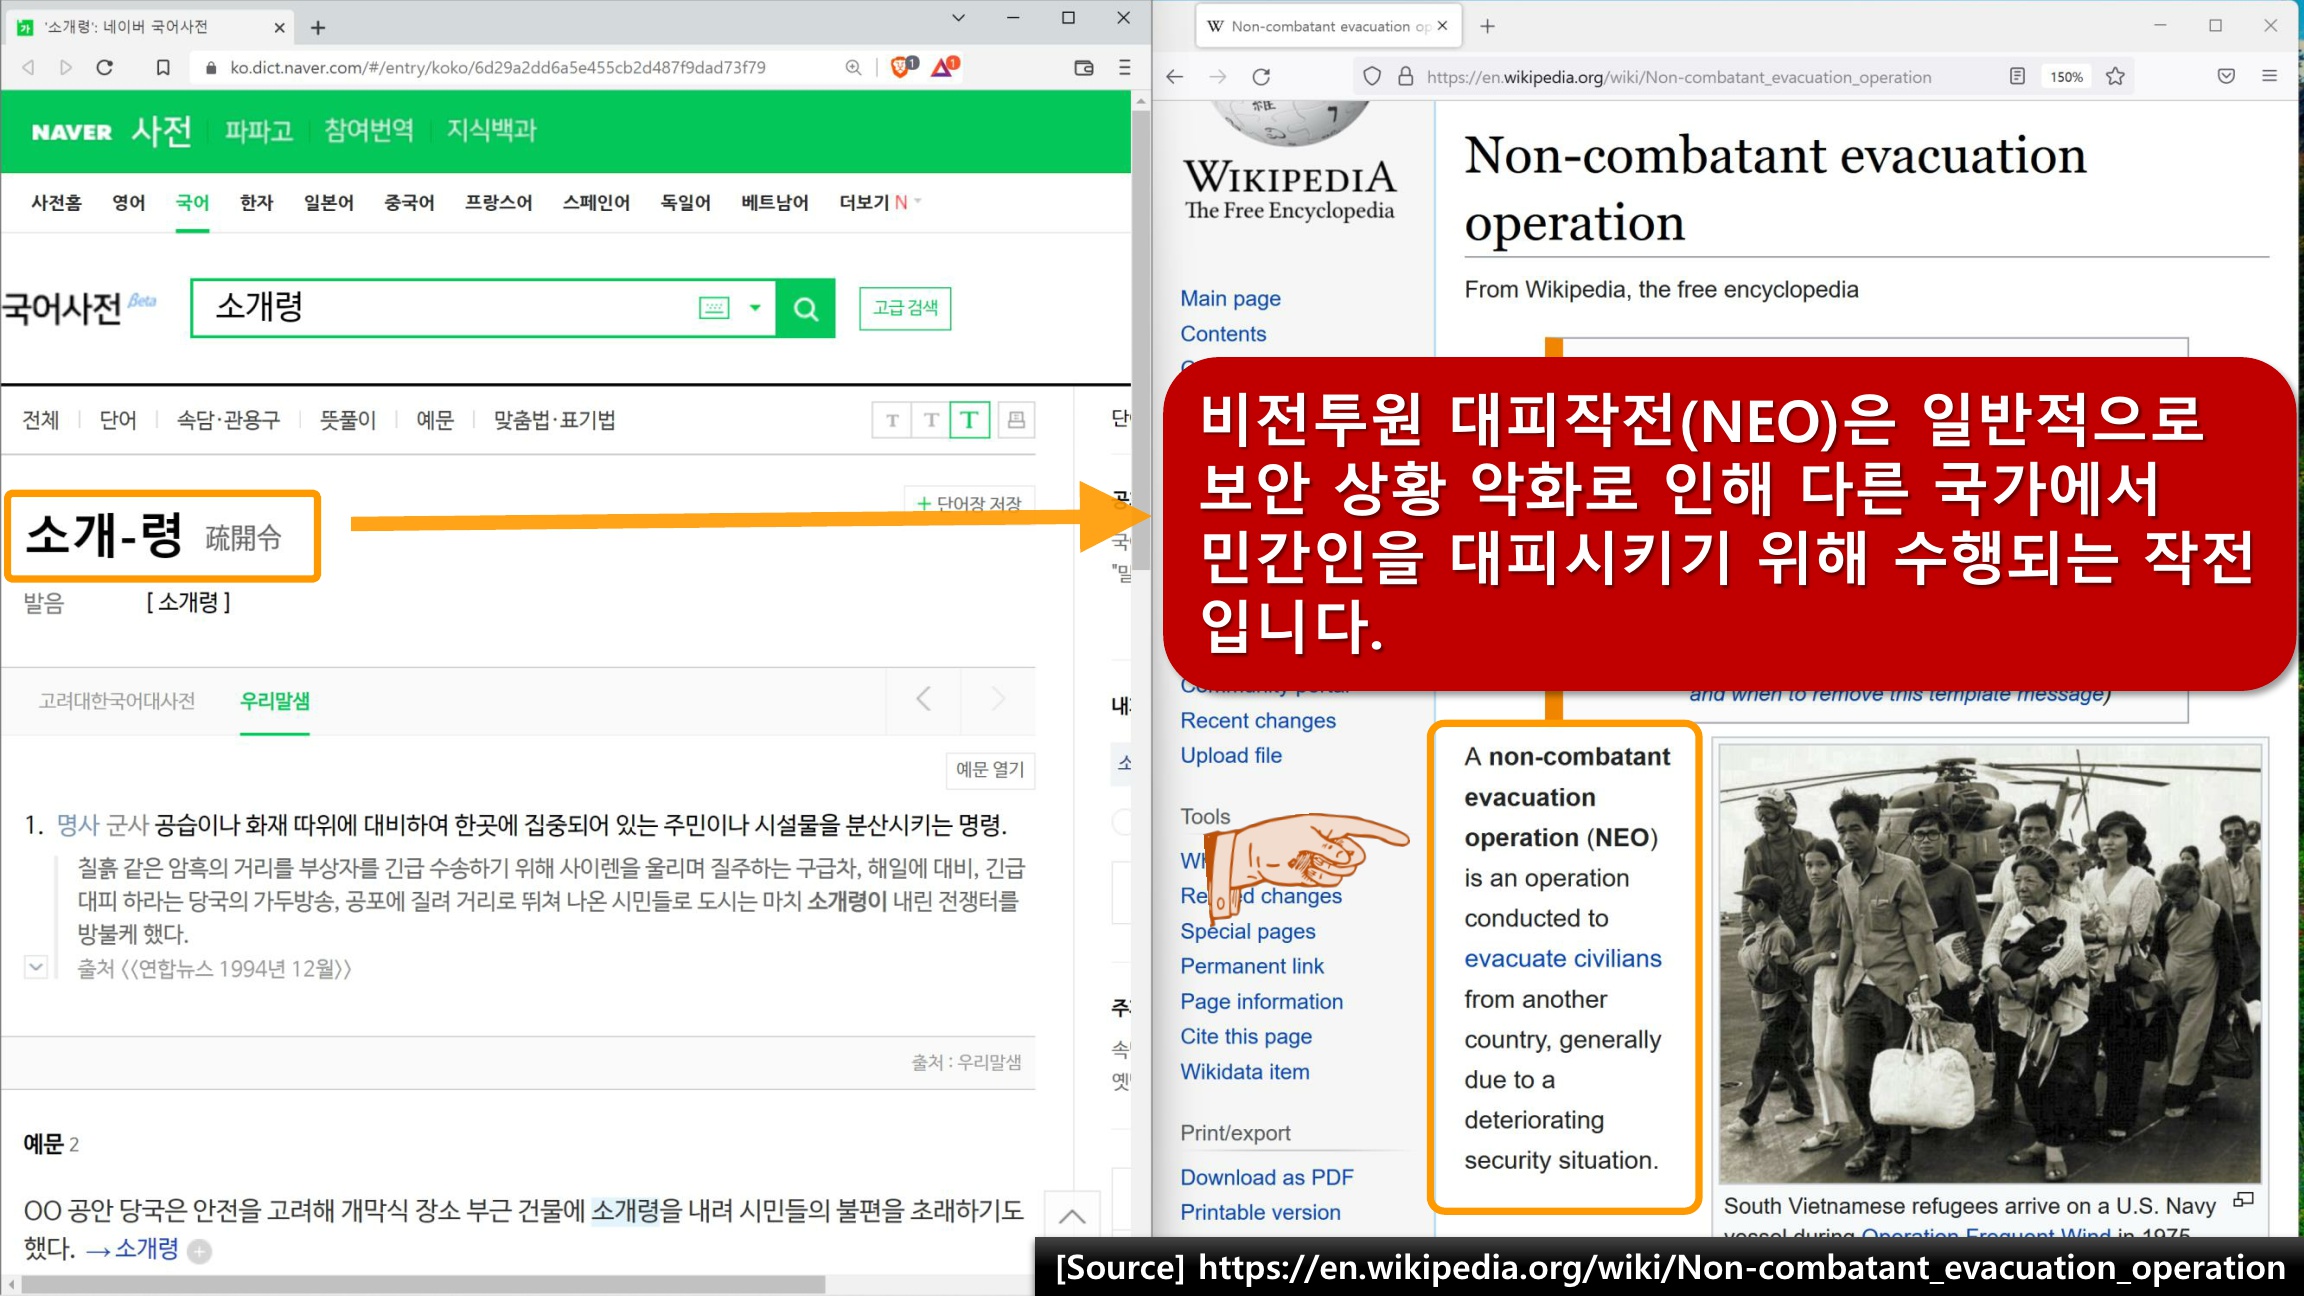
Task: Open the Recent changes link
Action: pyautogui.click(x=1258, y=720)
